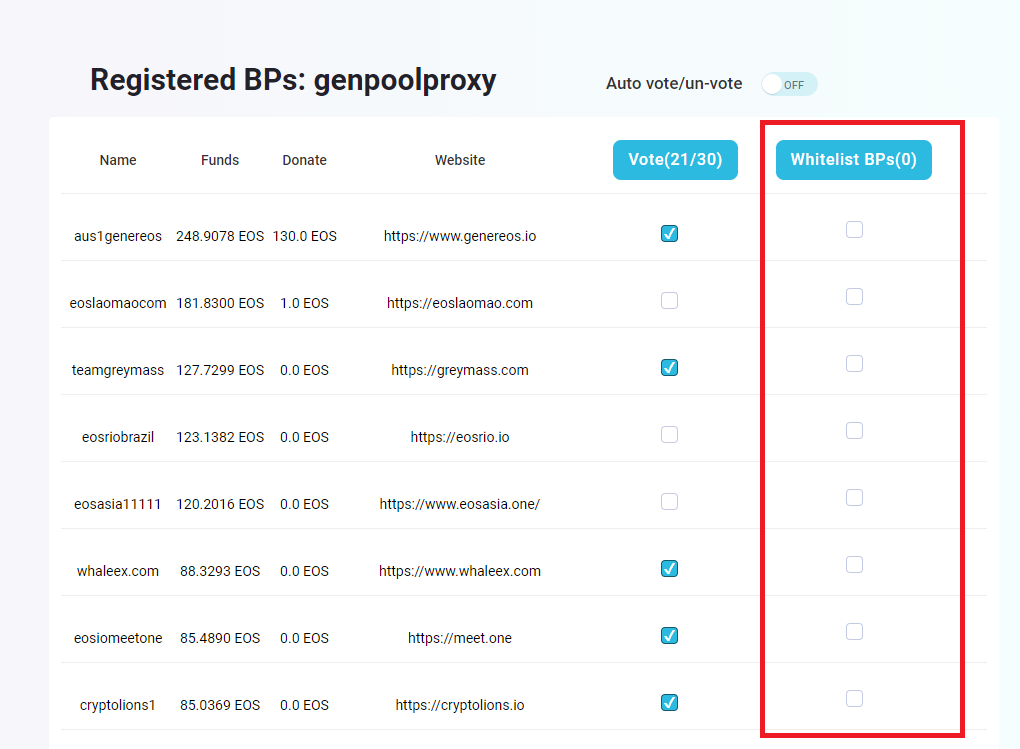
Task: Whitelist teamgreymass using its checkbox
Action: click(x=854, y=364)
